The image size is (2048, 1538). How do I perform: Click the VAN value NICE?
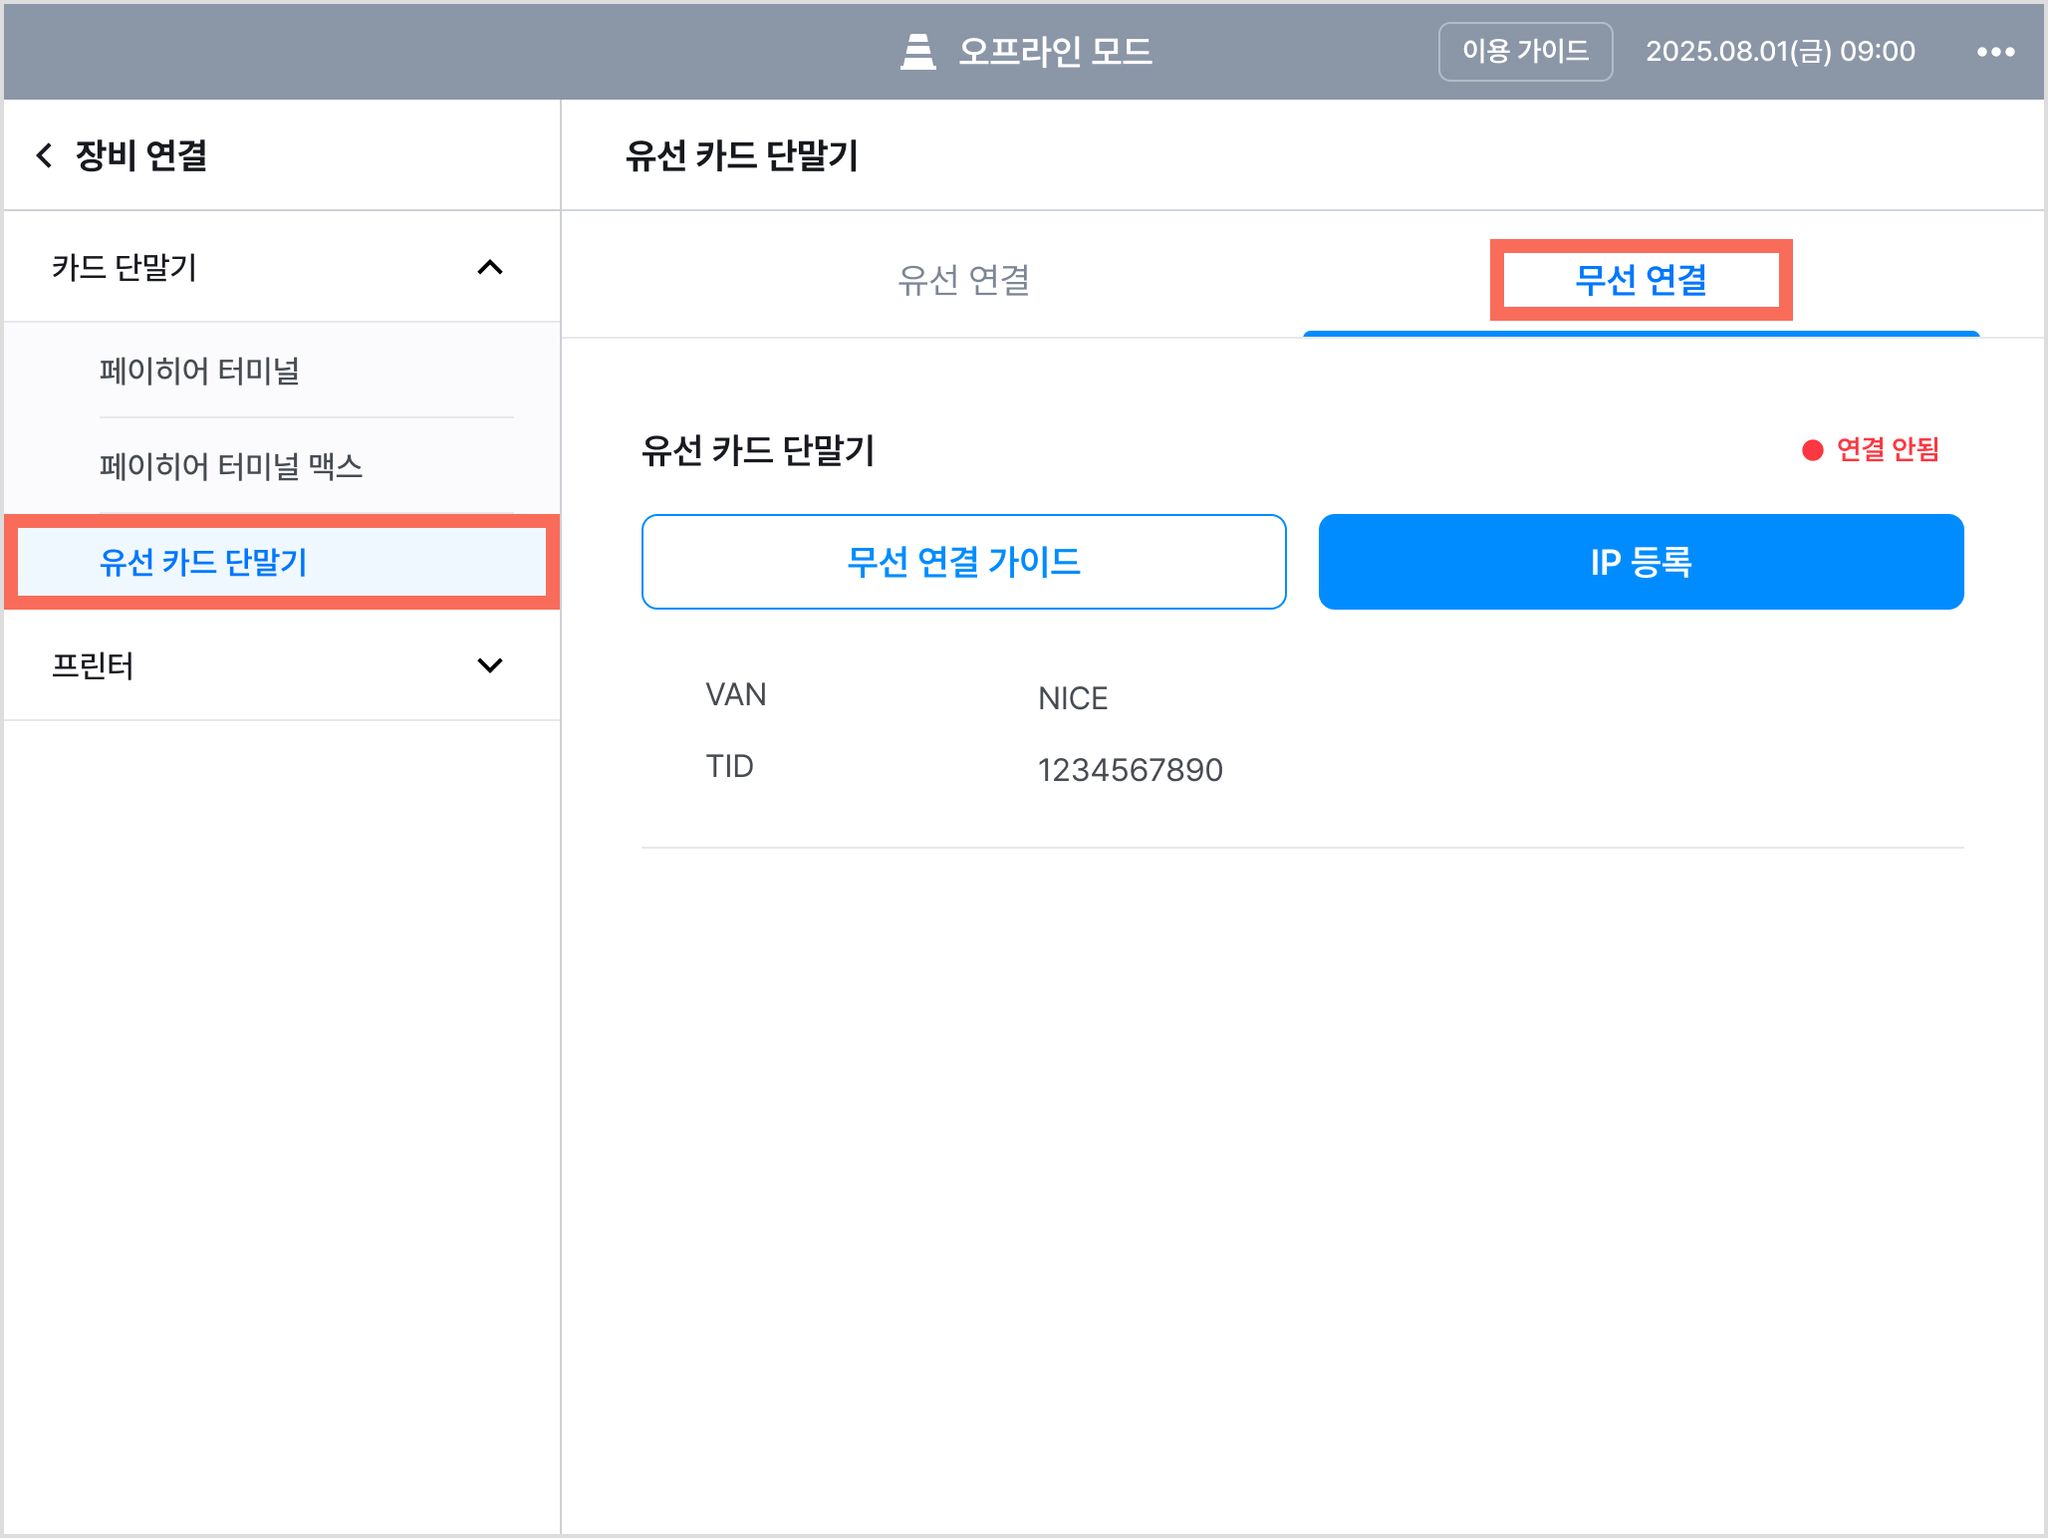[1073, 698]
